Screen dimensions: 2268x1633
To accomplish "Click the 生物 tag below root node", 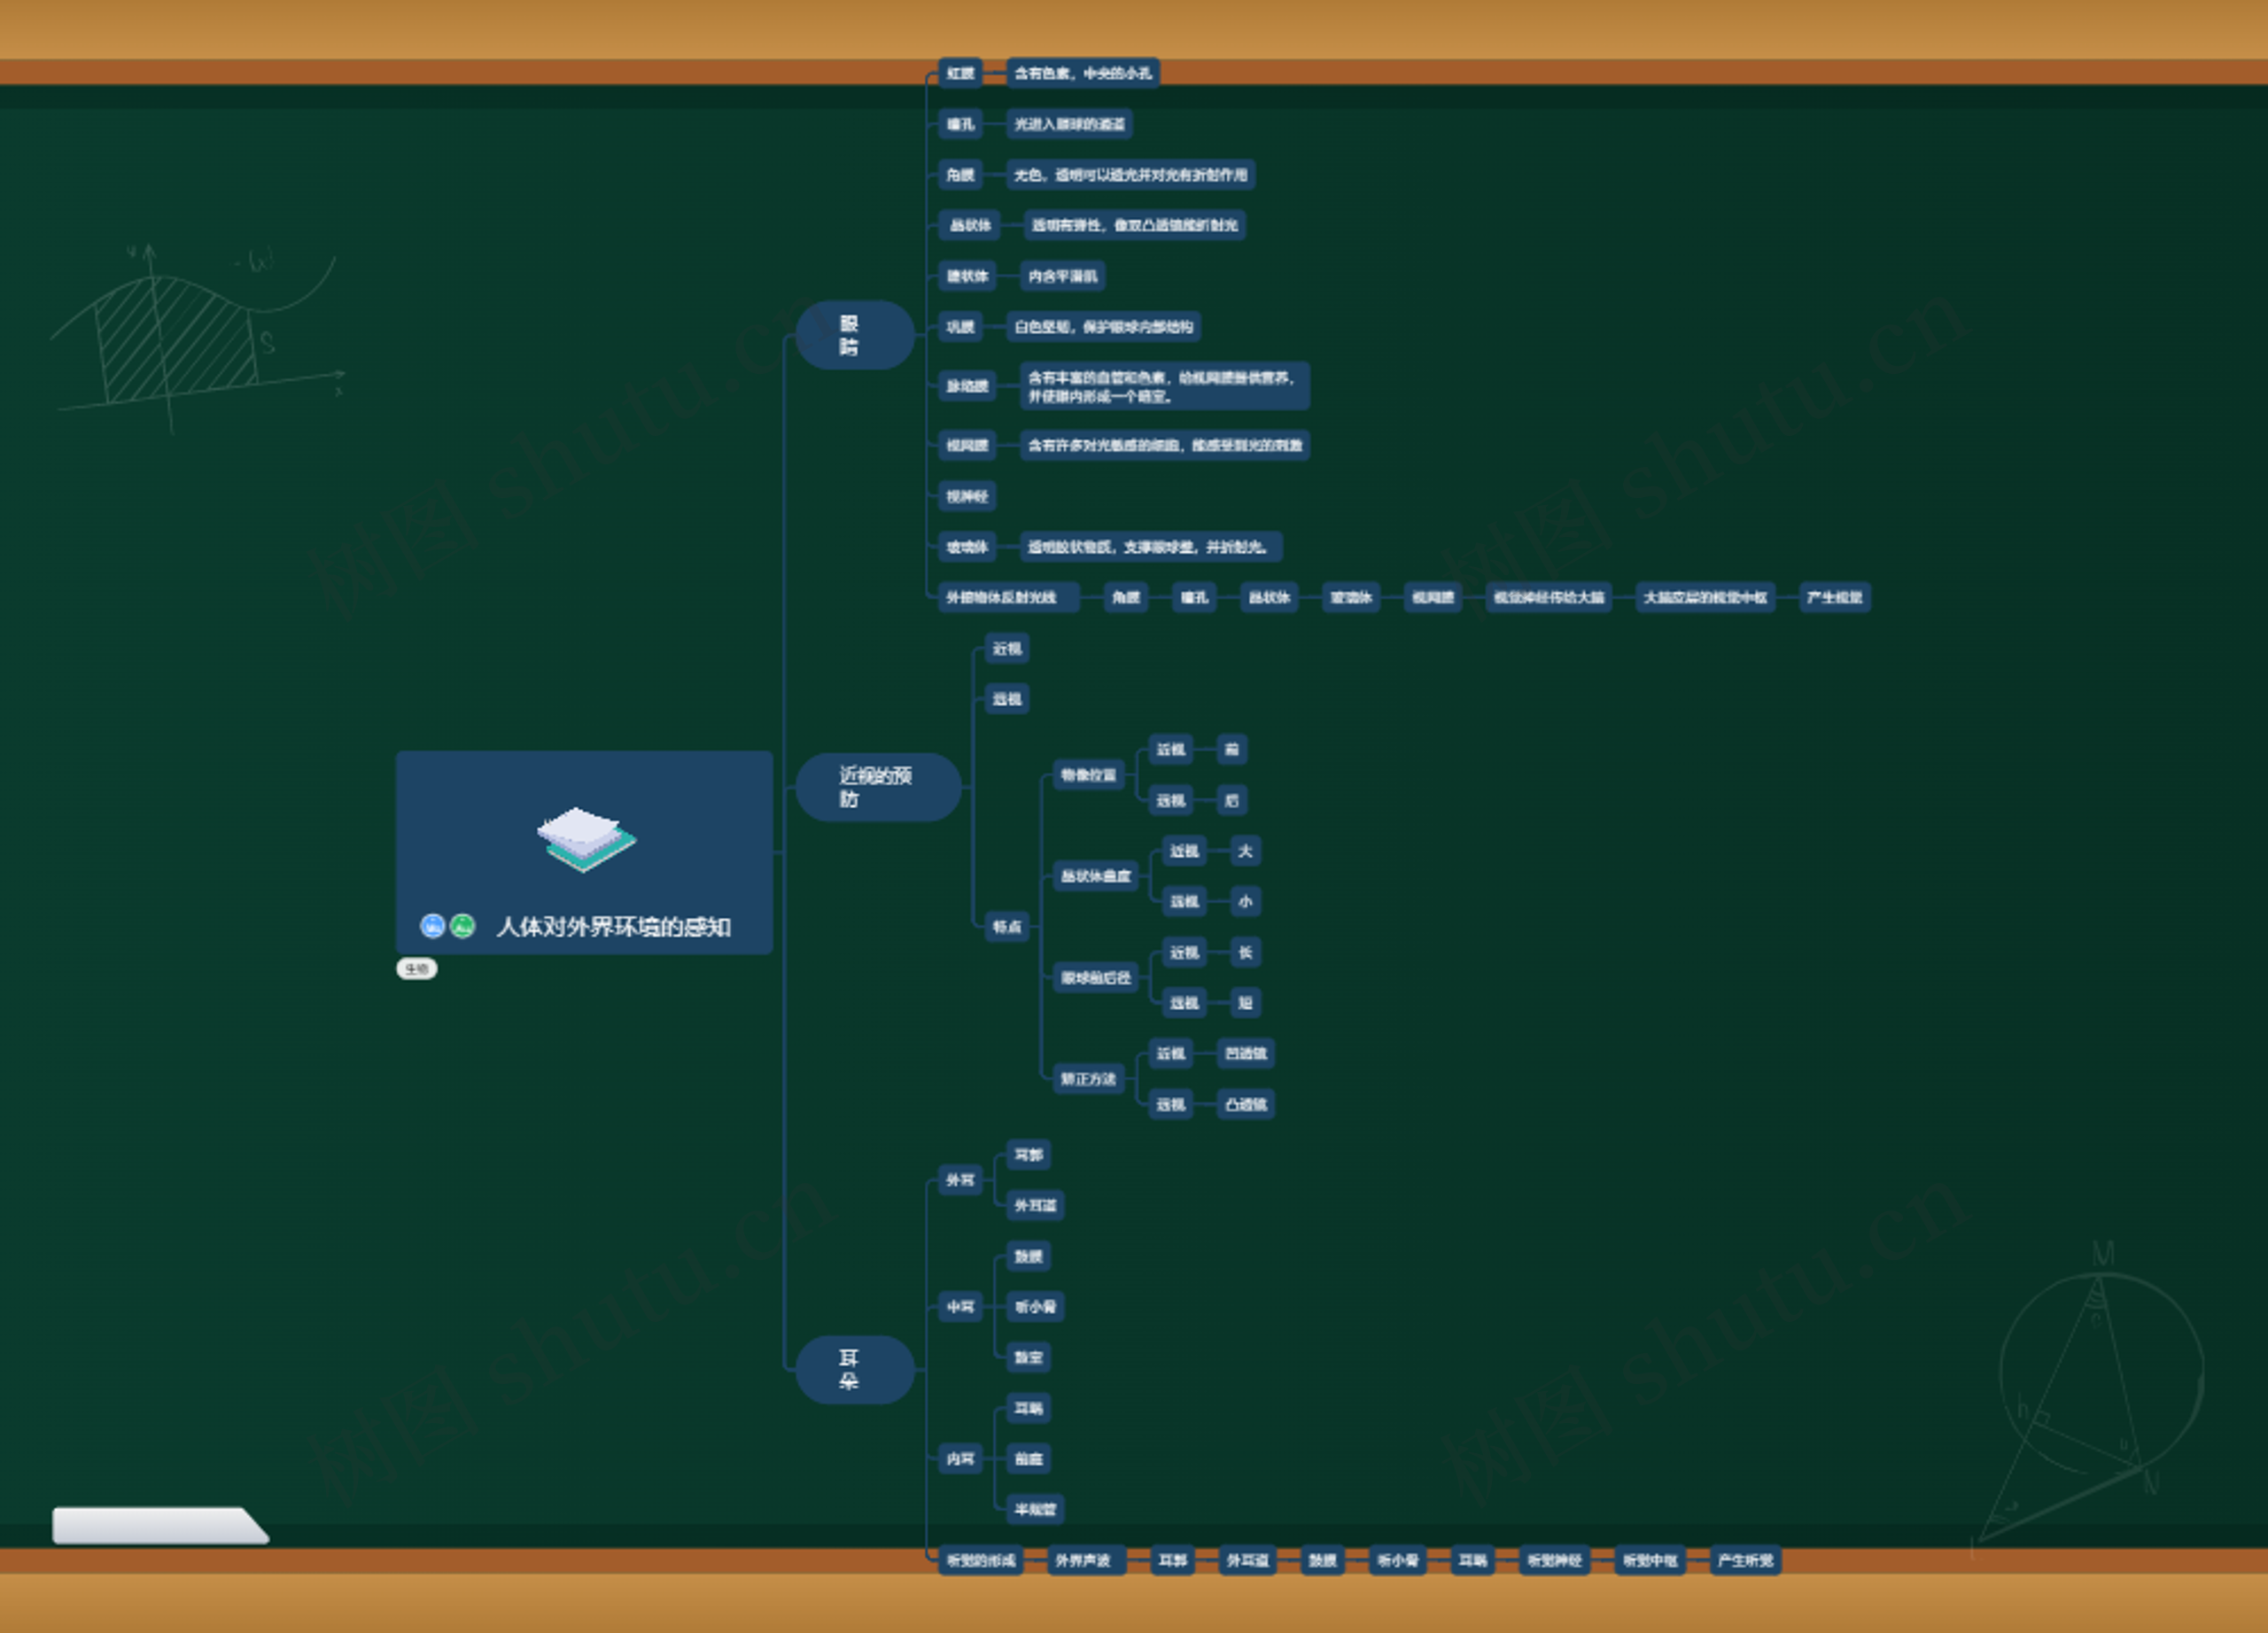I will (x=416, y=968).
